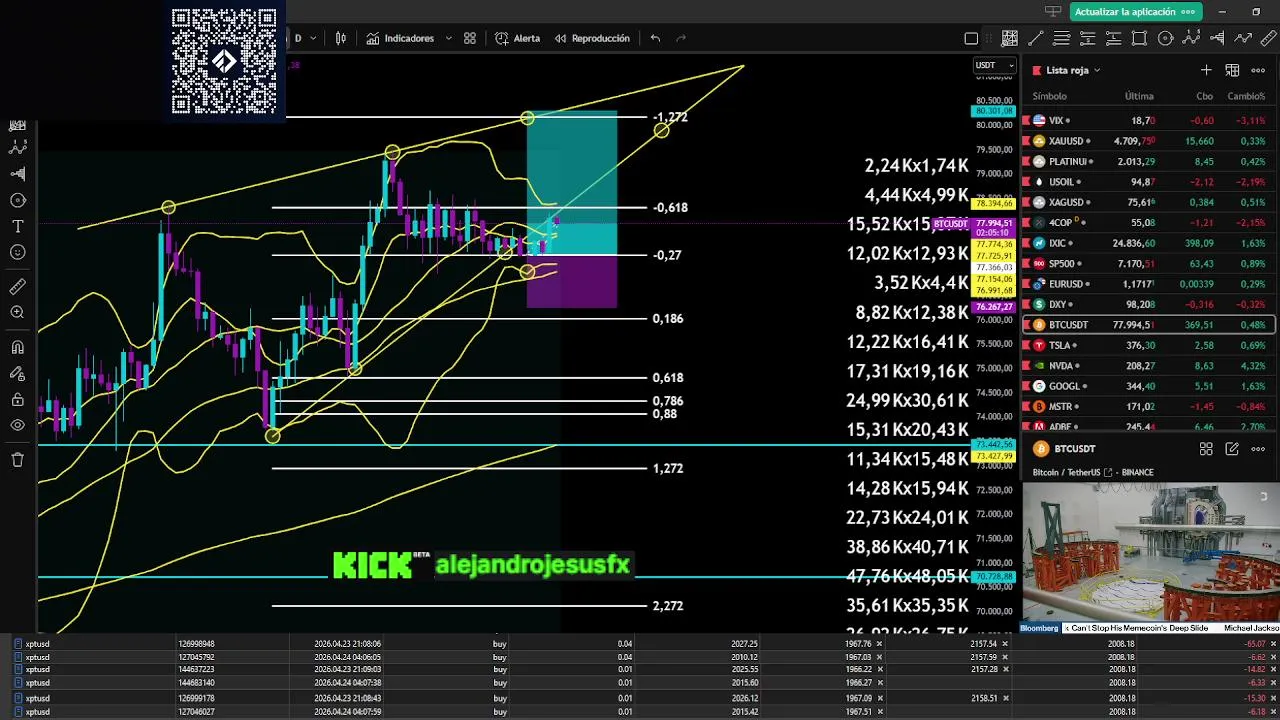Pick the horizontal lines favorite tool
The height and width of the screenshot is (720, 1280).
pyautogui.click(x=1062, y=38)
